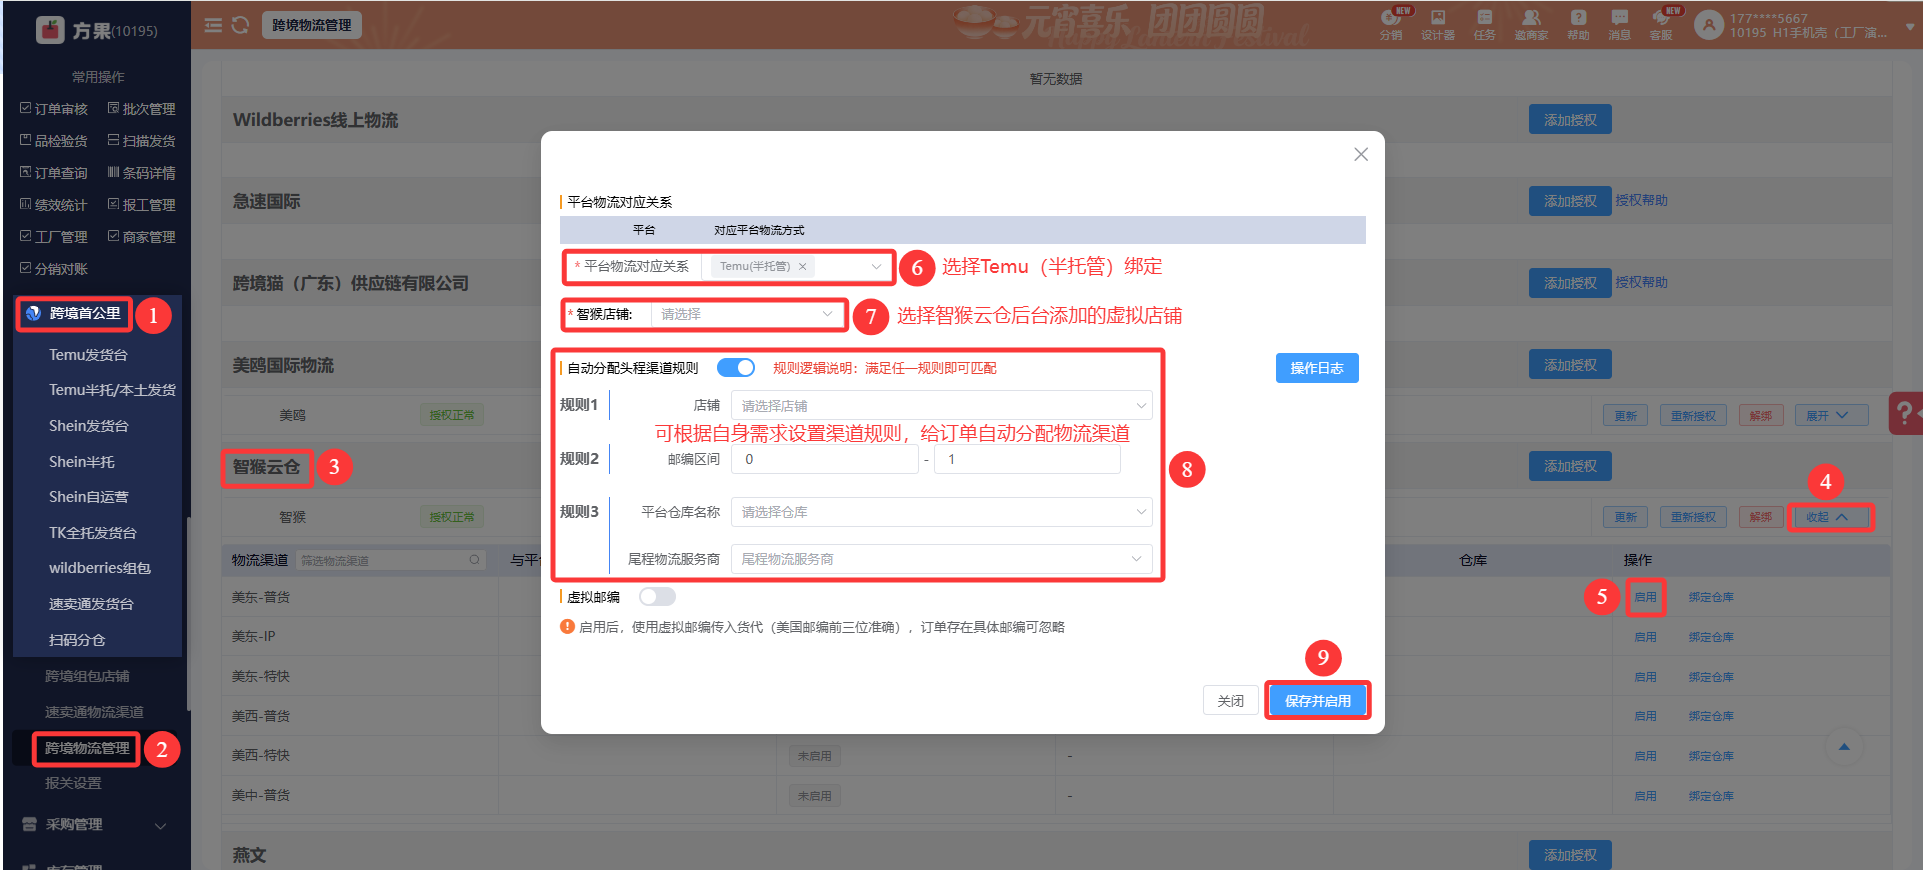Screen dimensions: 1923x870
Task: Expand the 尾程物流服务商 dropdown
Action: 941,559
